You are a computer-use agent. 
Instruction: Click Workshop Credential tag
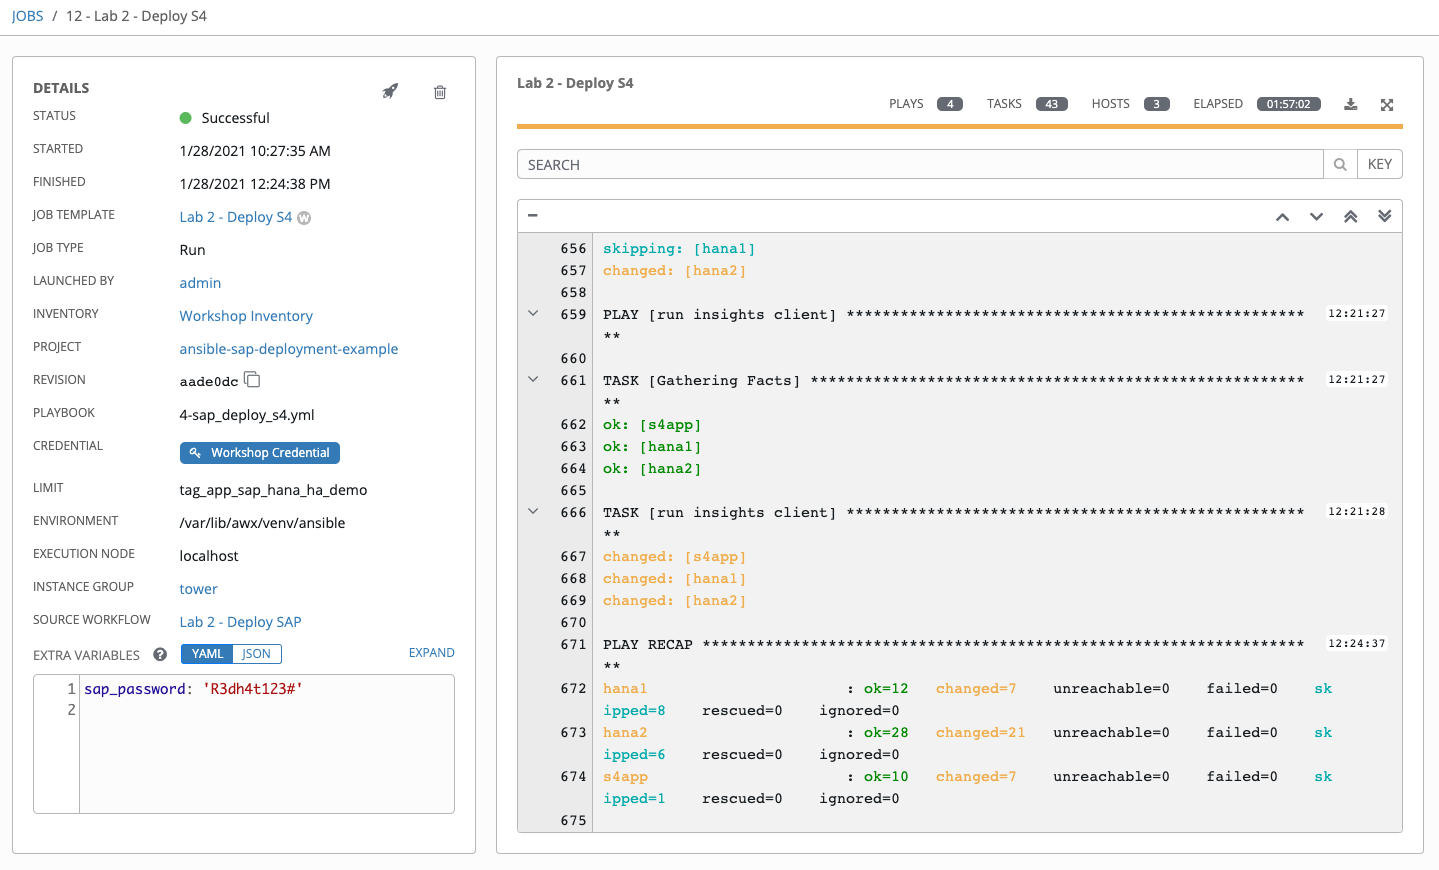(260, 453)
